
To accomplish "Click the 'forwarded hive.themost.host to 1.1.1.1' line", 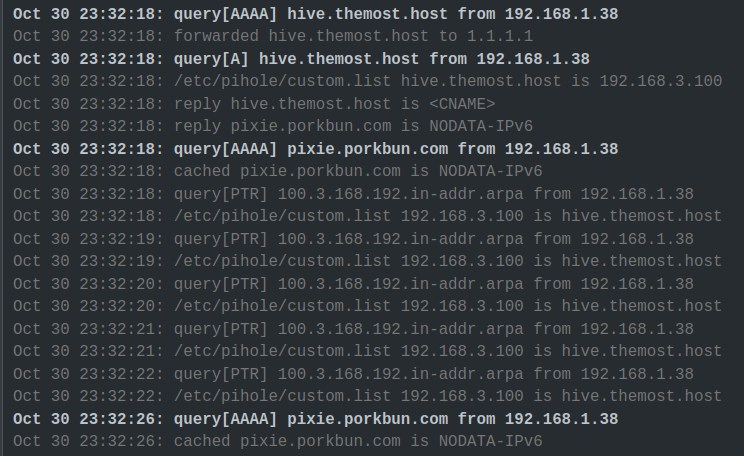I will tap(273, 37).
